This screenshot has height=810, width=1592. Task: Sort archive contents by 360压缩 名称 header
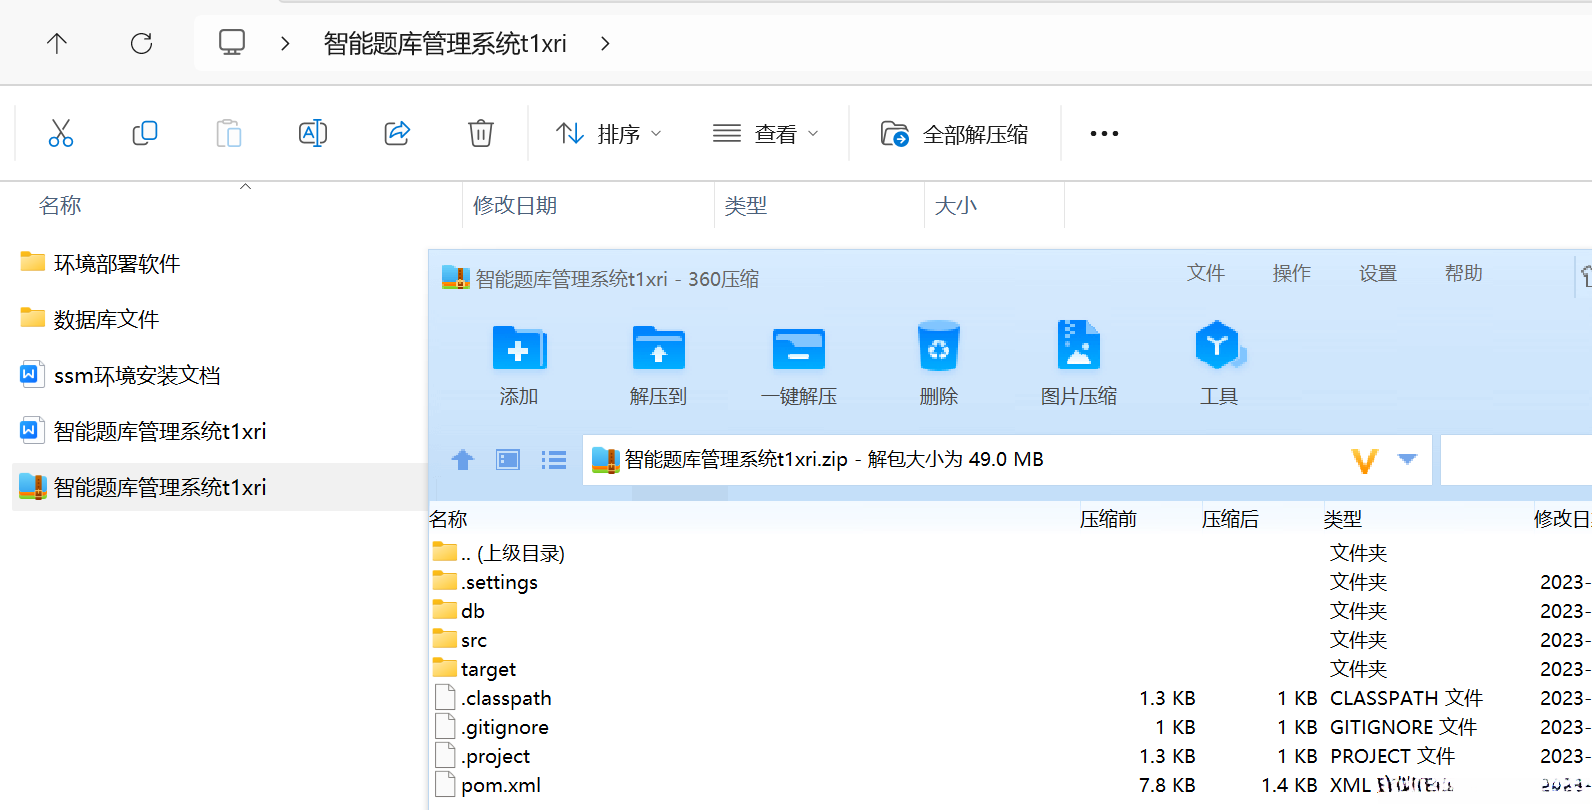[x=448, y=519]
